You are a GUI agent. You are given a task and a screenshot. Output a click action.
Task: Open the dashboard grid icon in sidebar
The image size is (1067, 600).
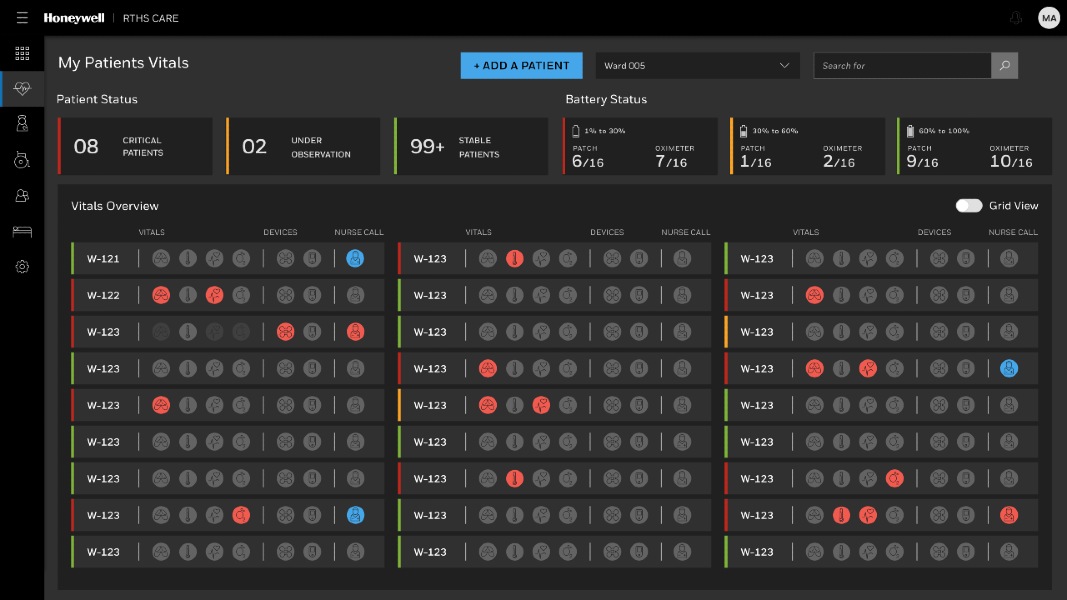pyautogui.click(x=22, y=54)
